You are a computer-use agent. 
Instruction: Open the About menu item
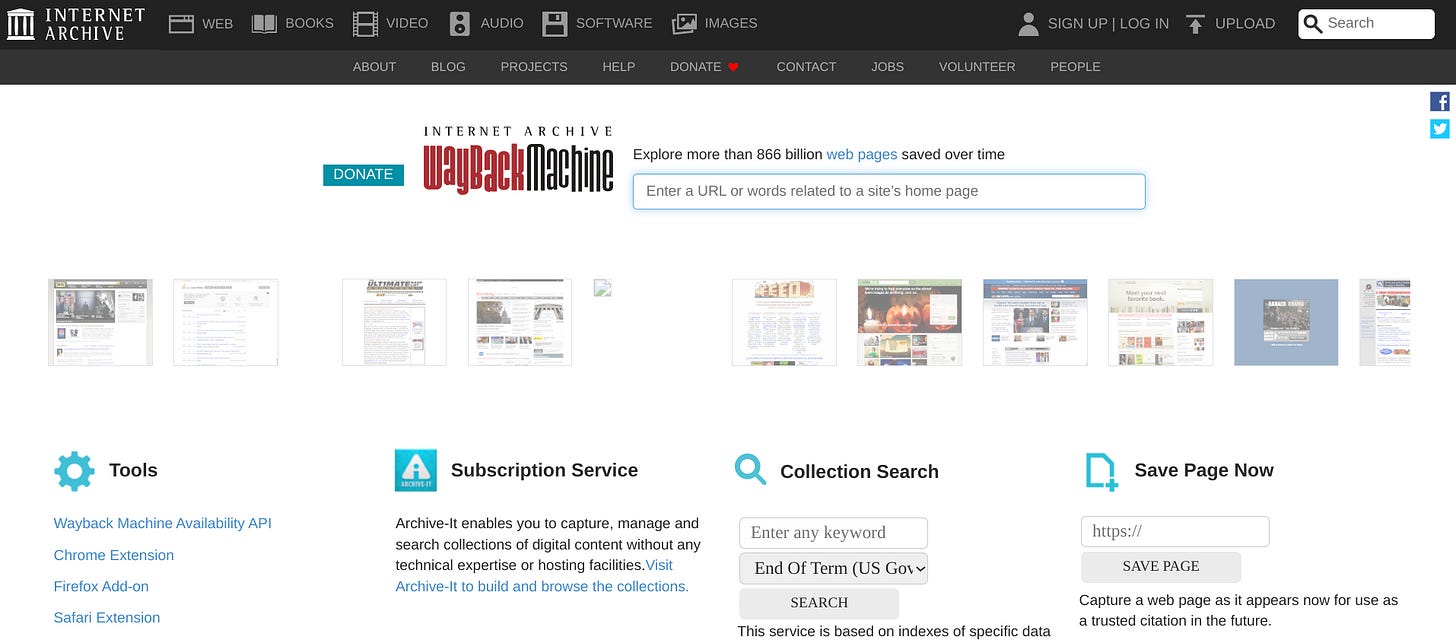(x=374, y=67)
